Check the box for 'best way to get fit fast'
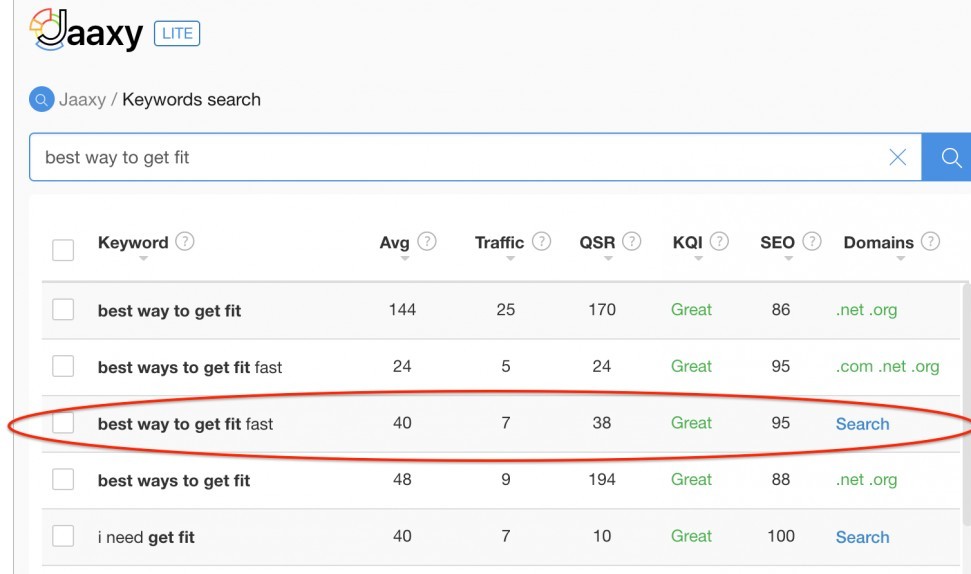Screen dimensions: 971x574 (63, 422)
